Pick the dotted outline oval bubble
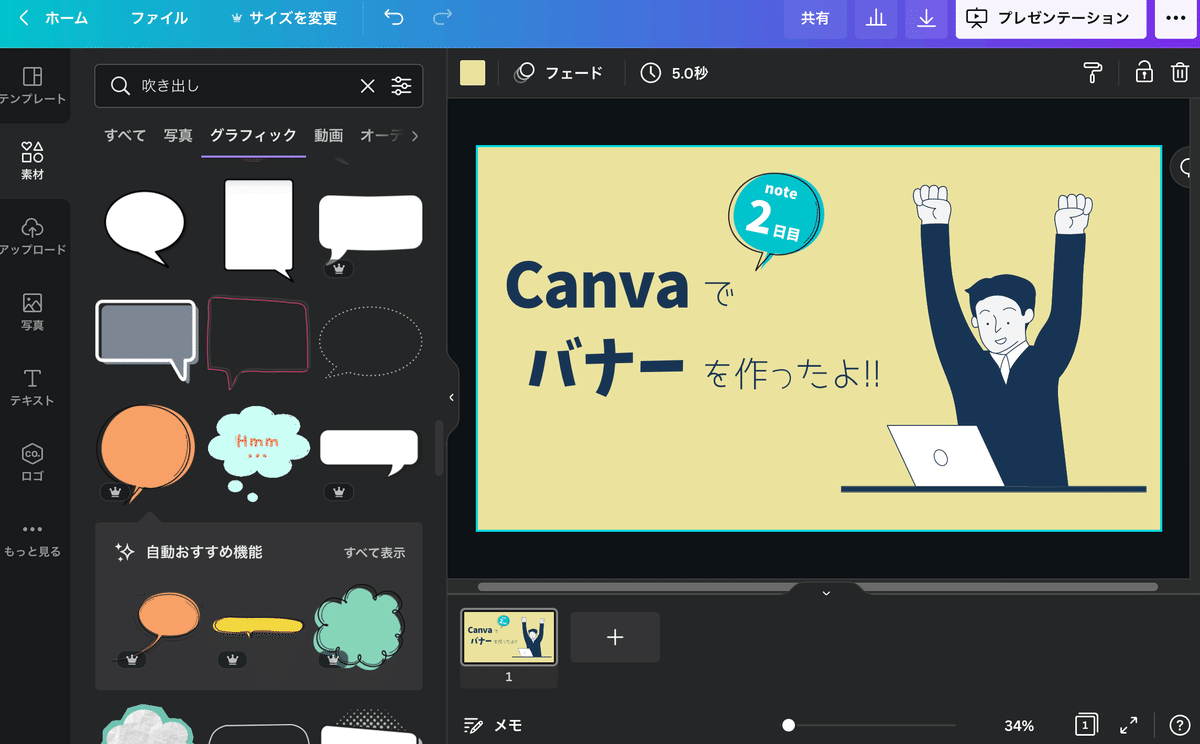Screen dimensions: 1200x744 [370, 342]
